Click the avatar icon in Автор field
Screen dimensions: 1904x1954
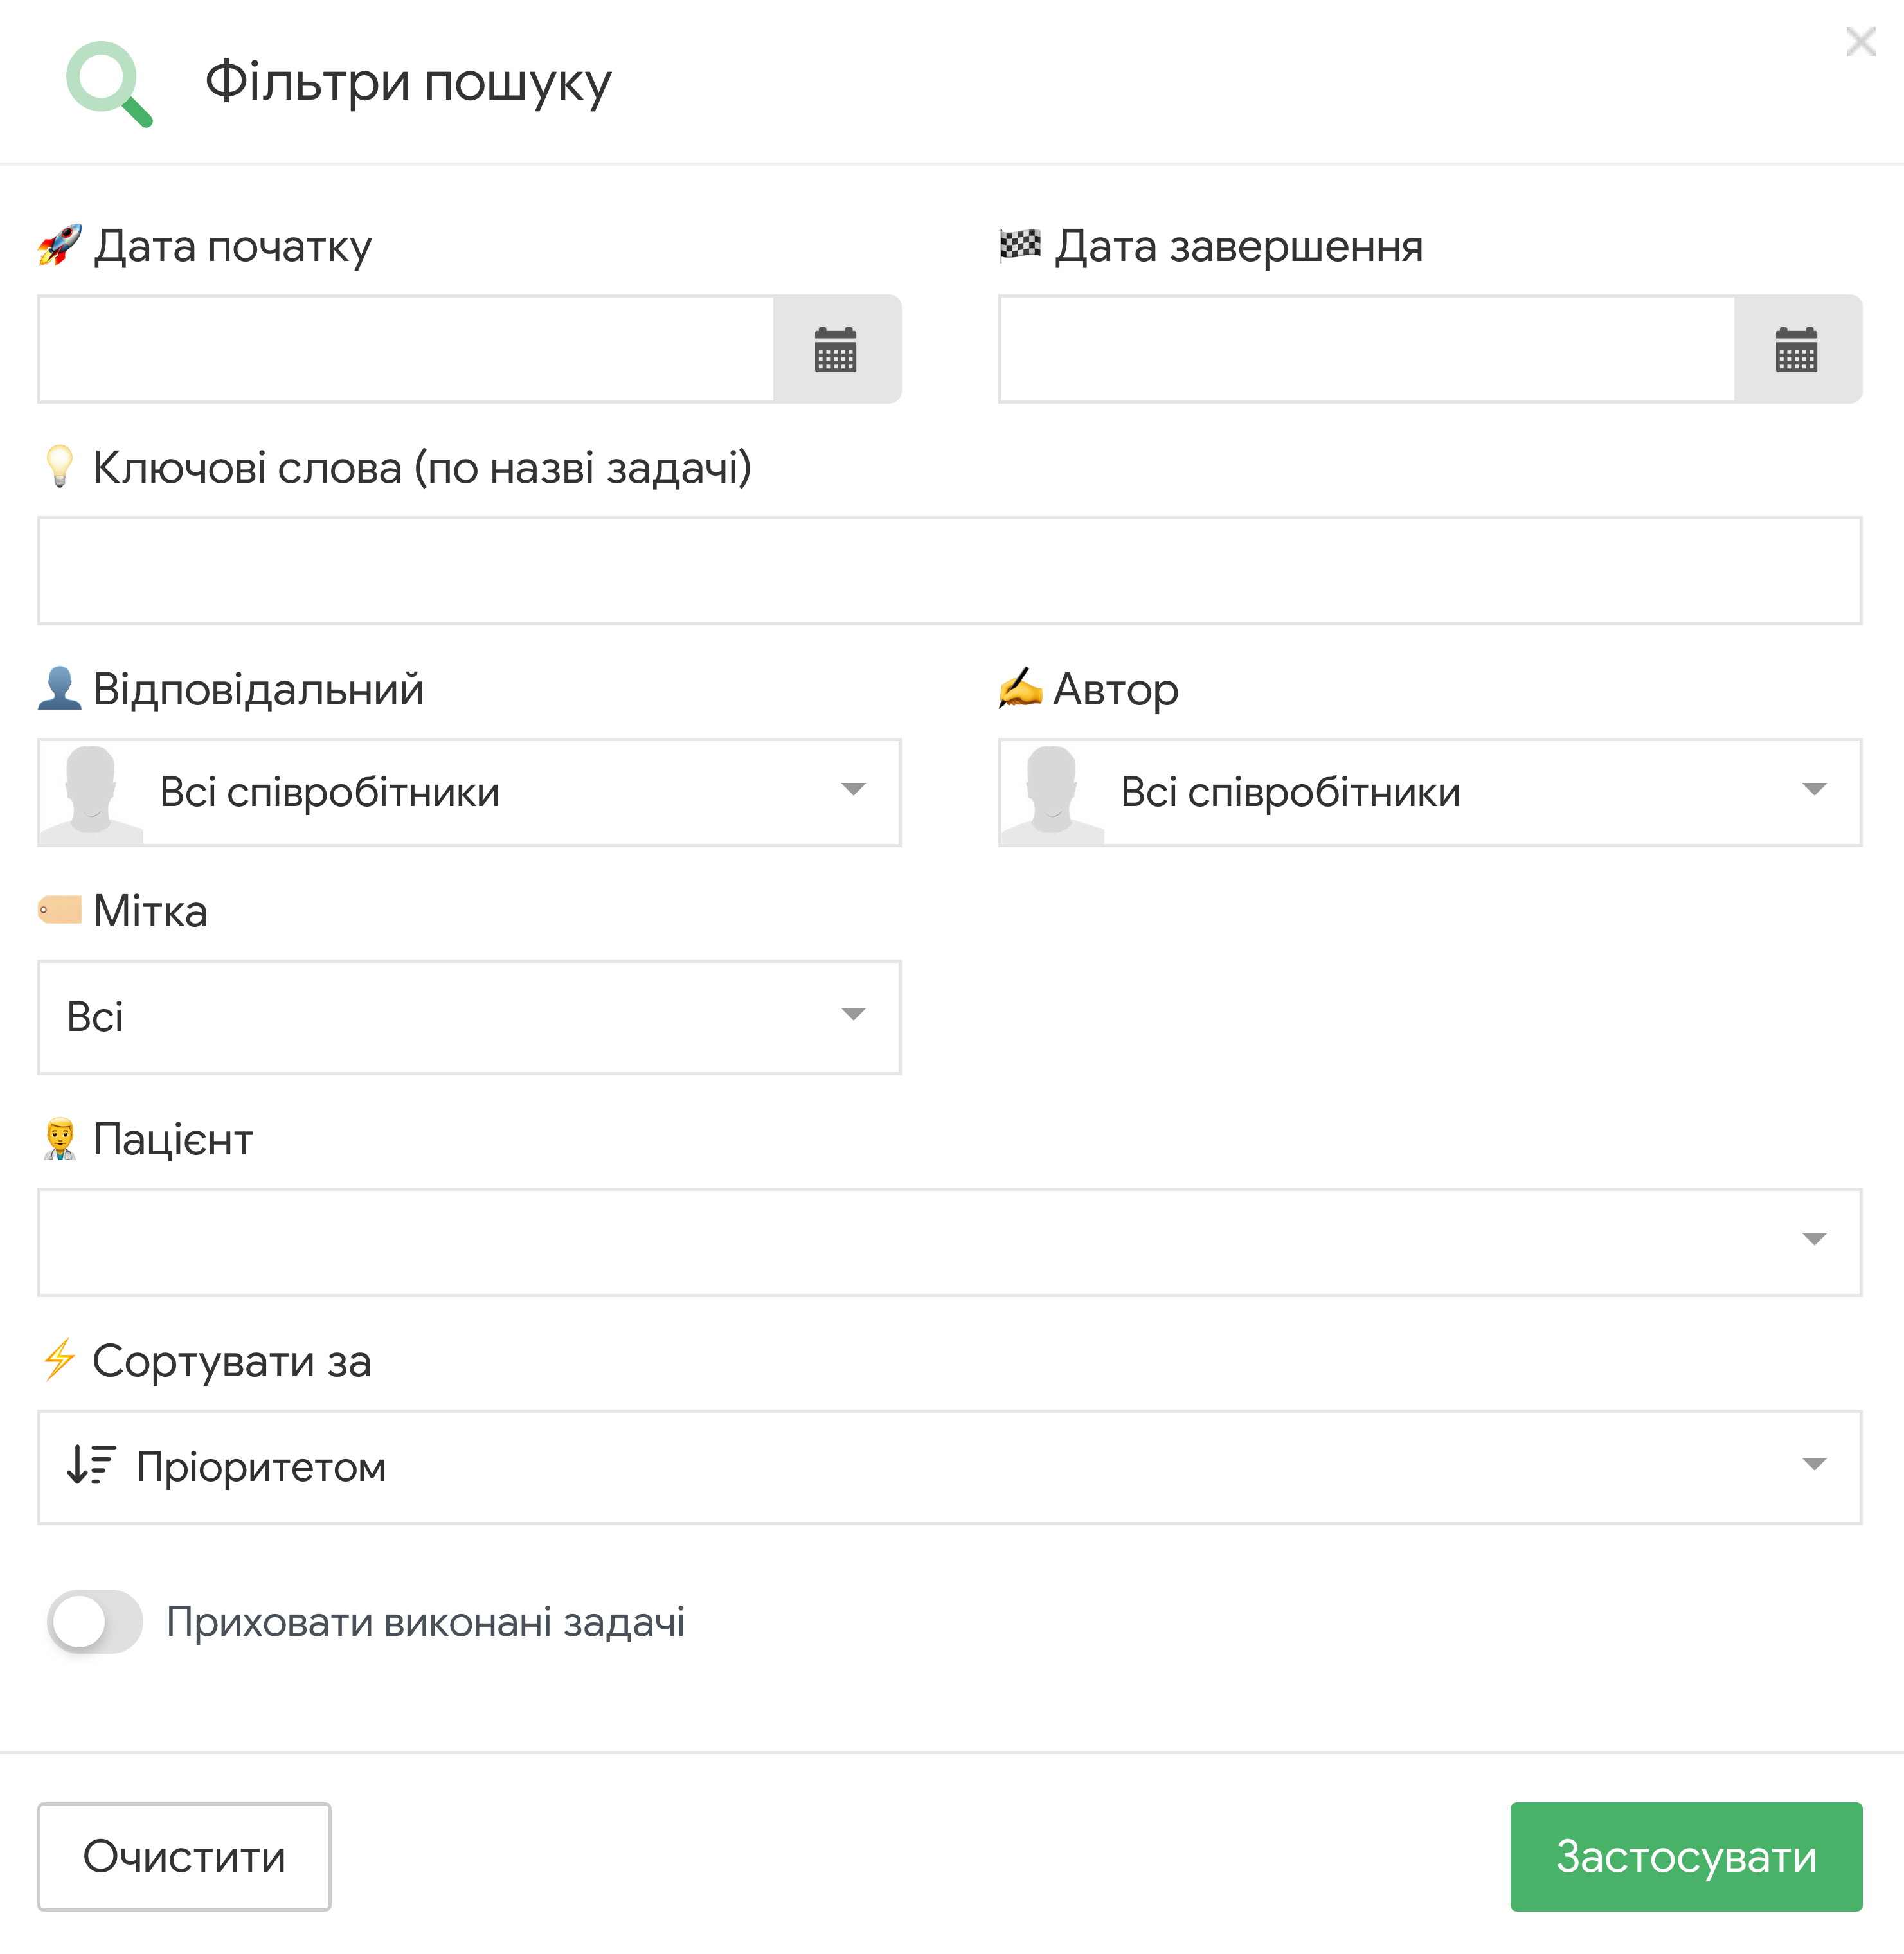1051,792
